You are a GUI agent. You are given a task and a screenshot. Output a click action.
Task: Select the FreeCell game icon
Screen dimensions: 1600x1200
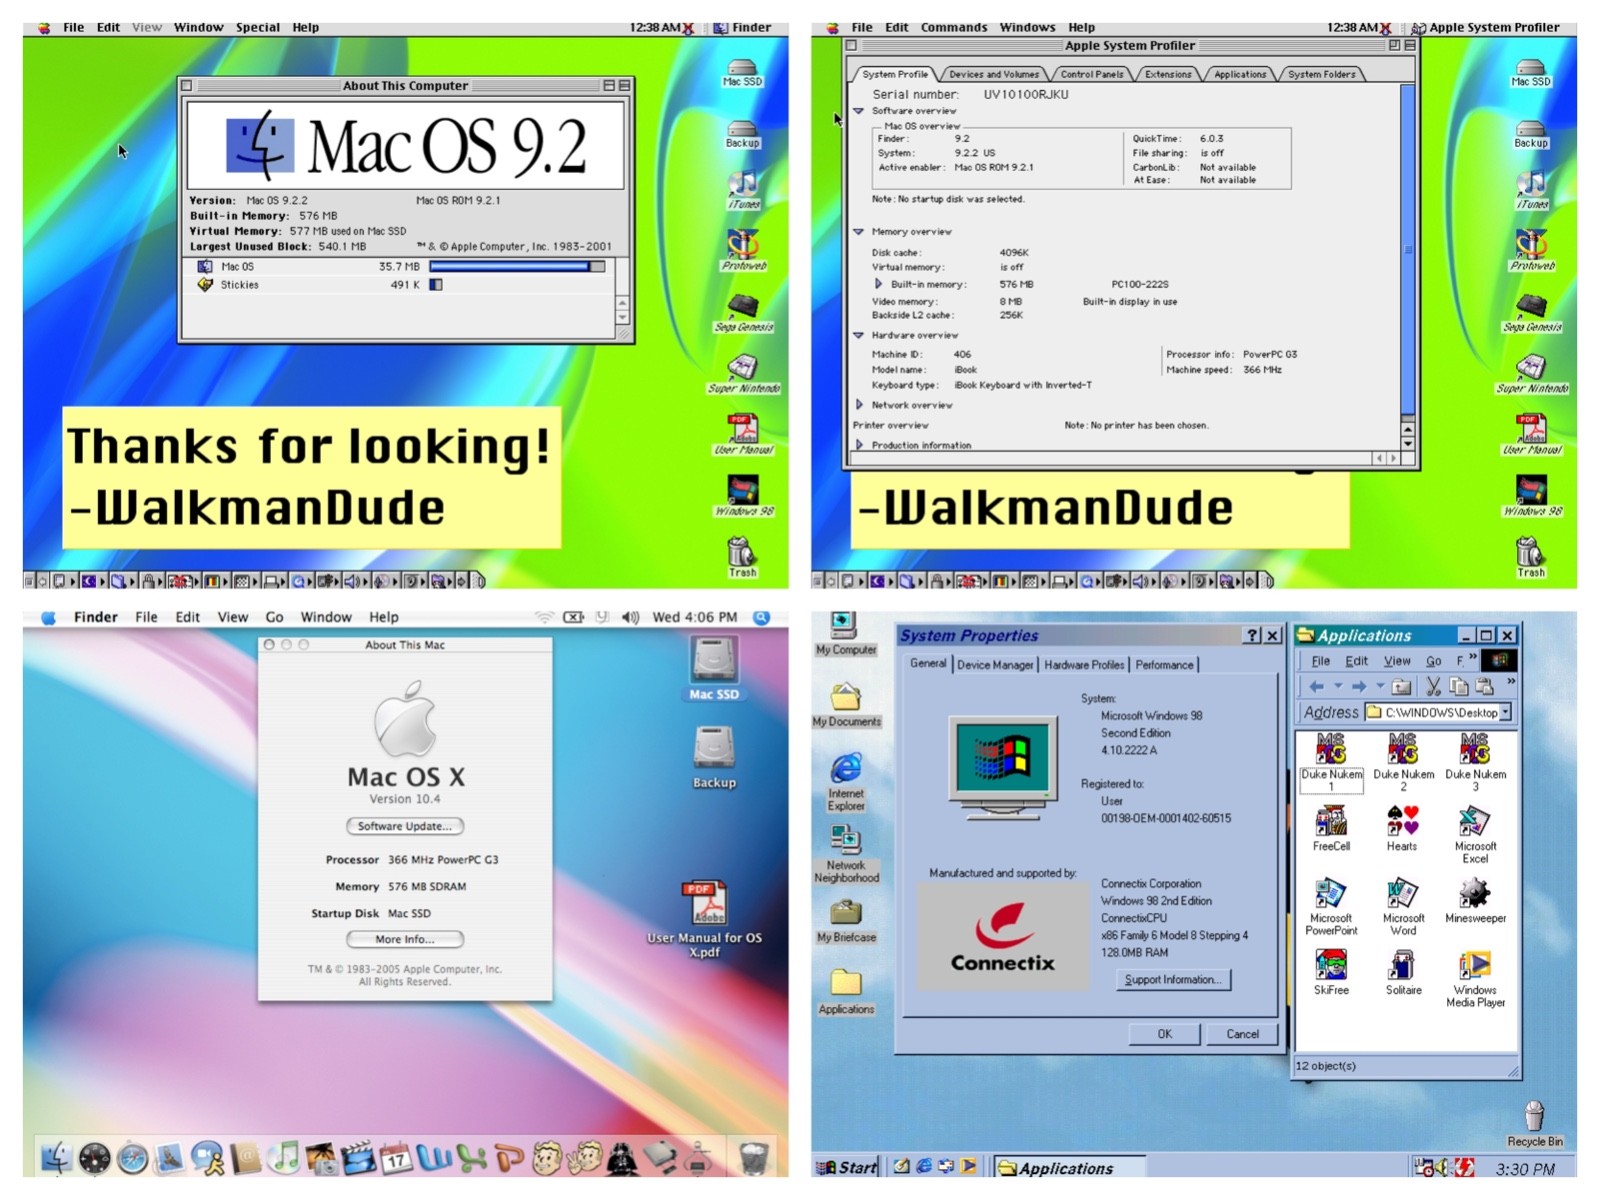[x=1330, y=822]
